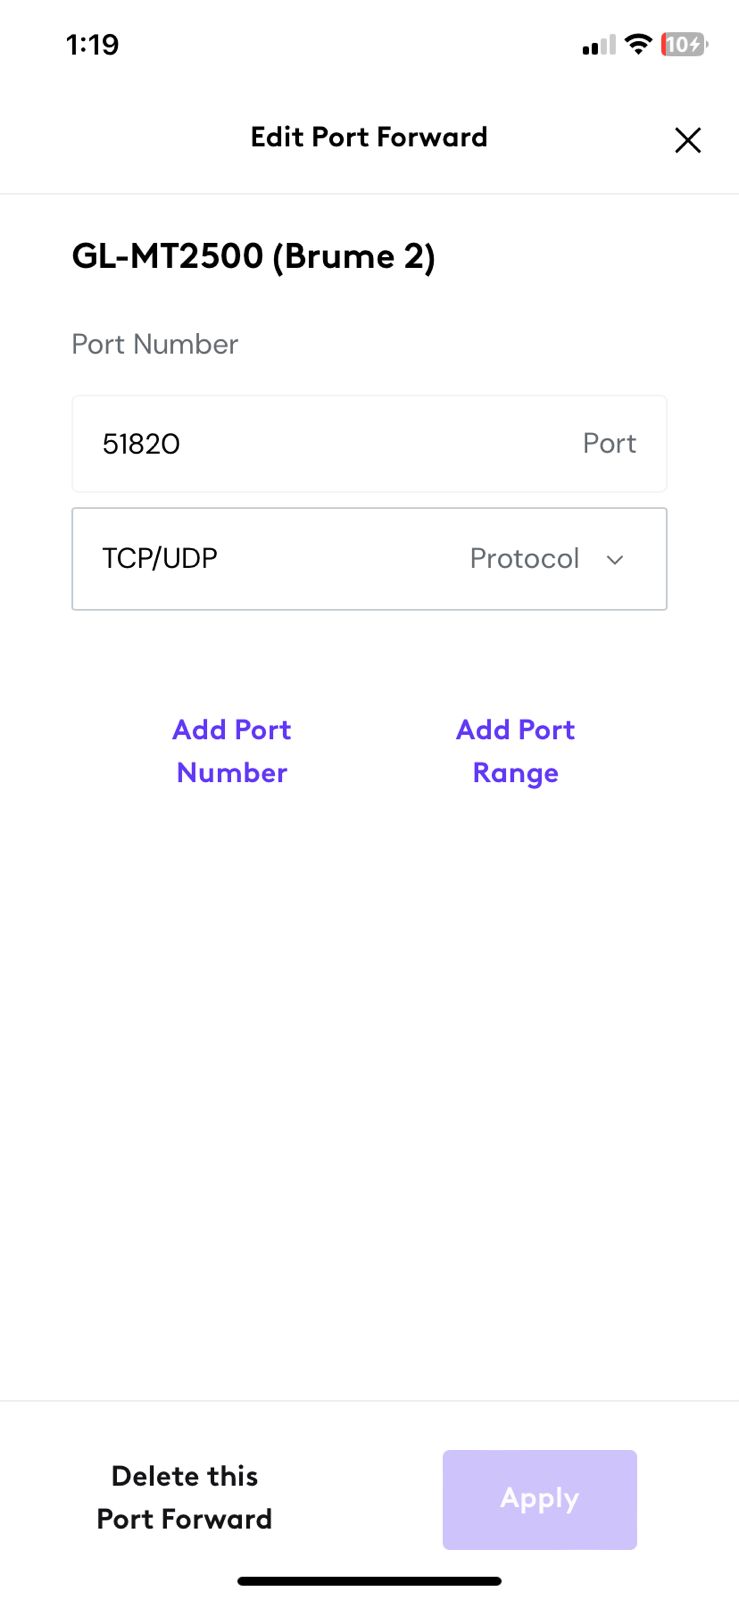This screenshot has height=1600, width=739.
Task: Tap the Port placeholder label in field
Action: tap(609, 443)
